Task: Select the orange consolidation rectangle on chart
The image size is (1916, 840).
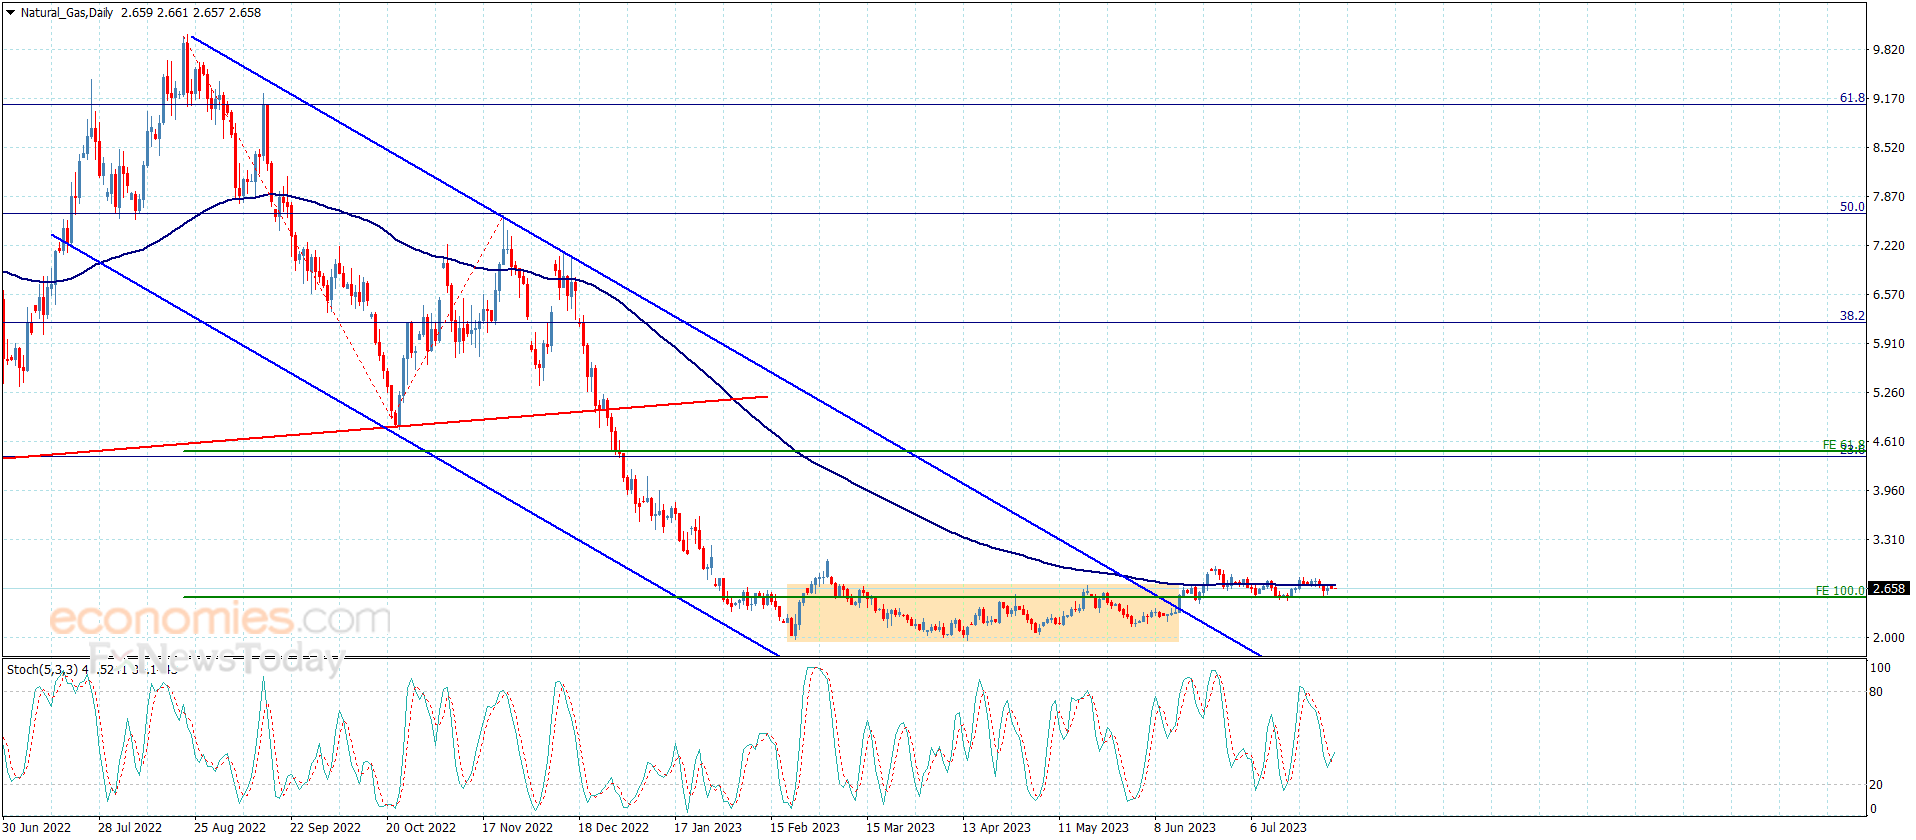Action: pos(983,612)
